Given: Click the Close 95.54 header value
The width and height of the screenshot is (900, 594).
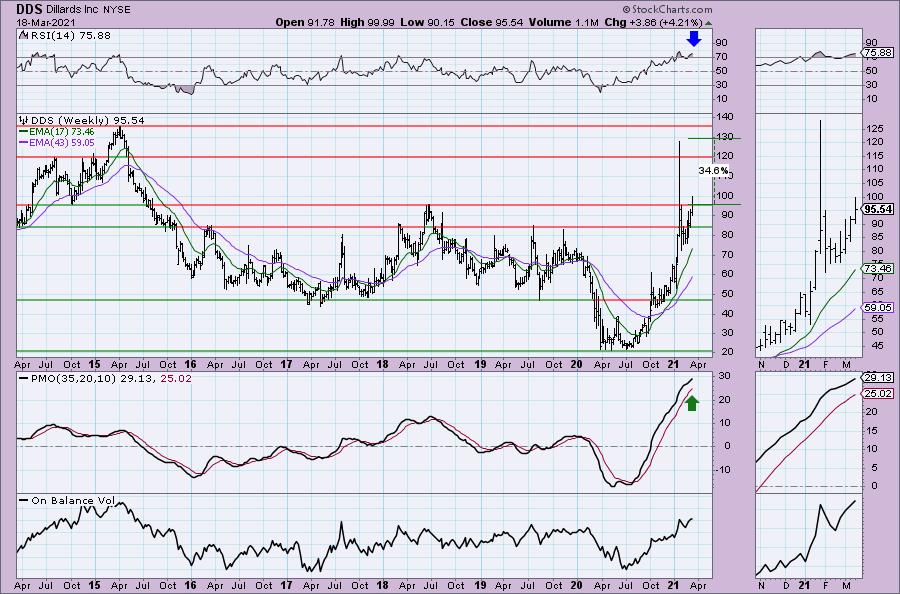Looking at the screenshot, I should (x=491, y=22).
